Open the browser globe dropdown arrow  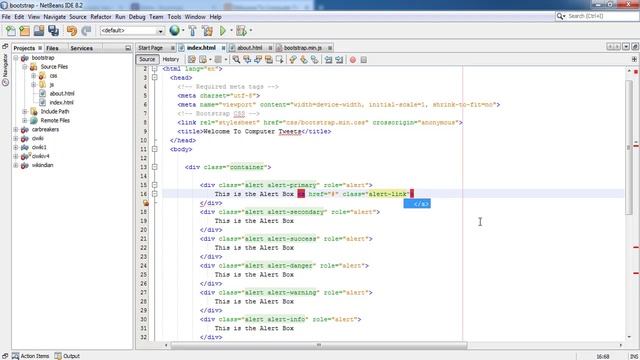pos(183,30)
